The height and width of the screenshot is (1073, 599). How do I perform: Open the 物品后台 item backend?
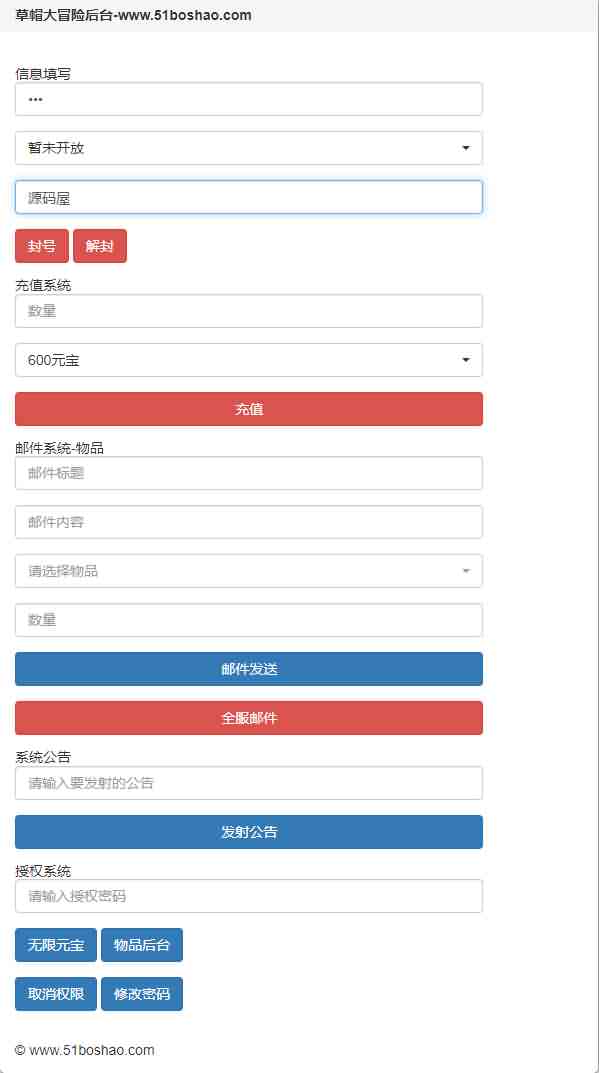point(142,944)
